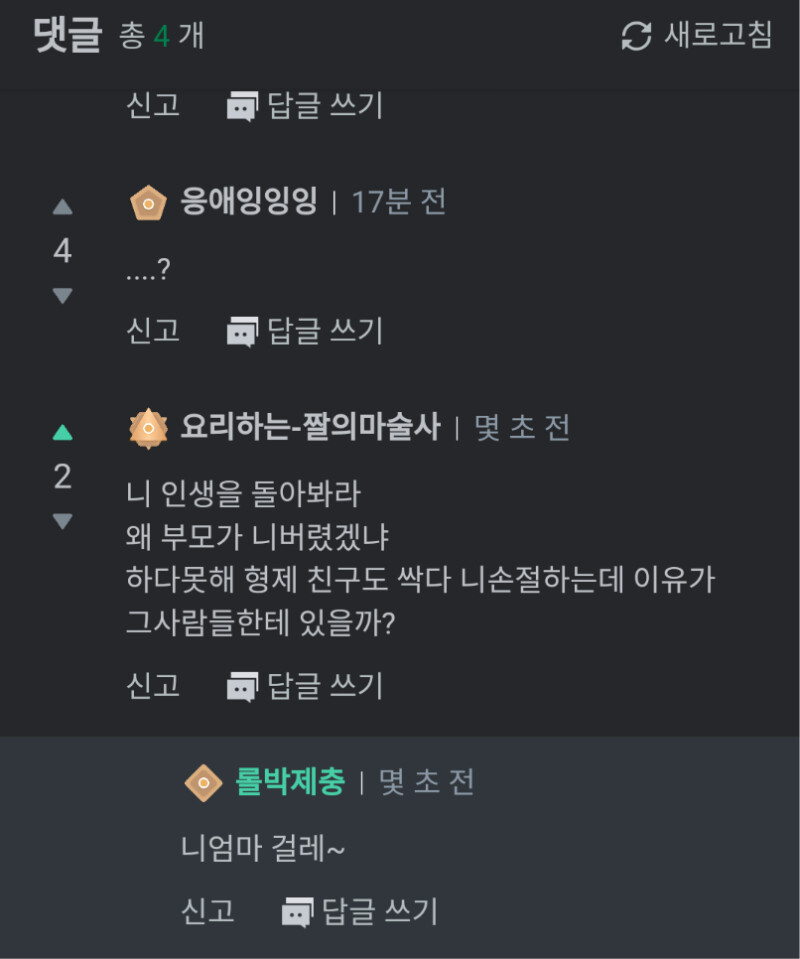Click the refresh icon next to 새로고침
This screenshot has height=959, width=800.
(x=636, y=37)
